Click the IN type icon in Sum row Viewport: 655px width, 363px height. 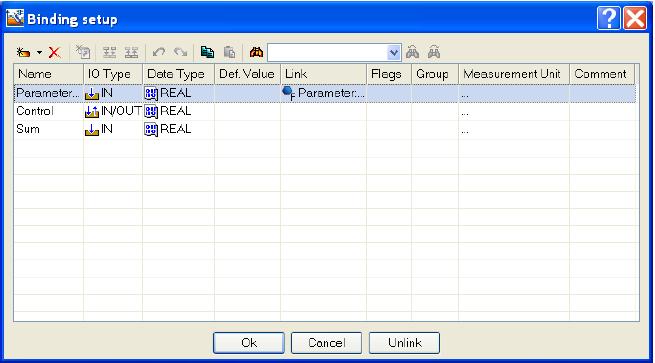tap(91, 129)
